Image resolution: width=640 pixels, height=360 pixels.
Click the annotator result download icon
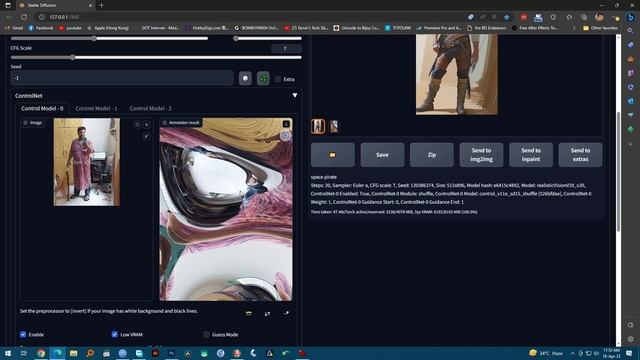[x=286, y=124]
